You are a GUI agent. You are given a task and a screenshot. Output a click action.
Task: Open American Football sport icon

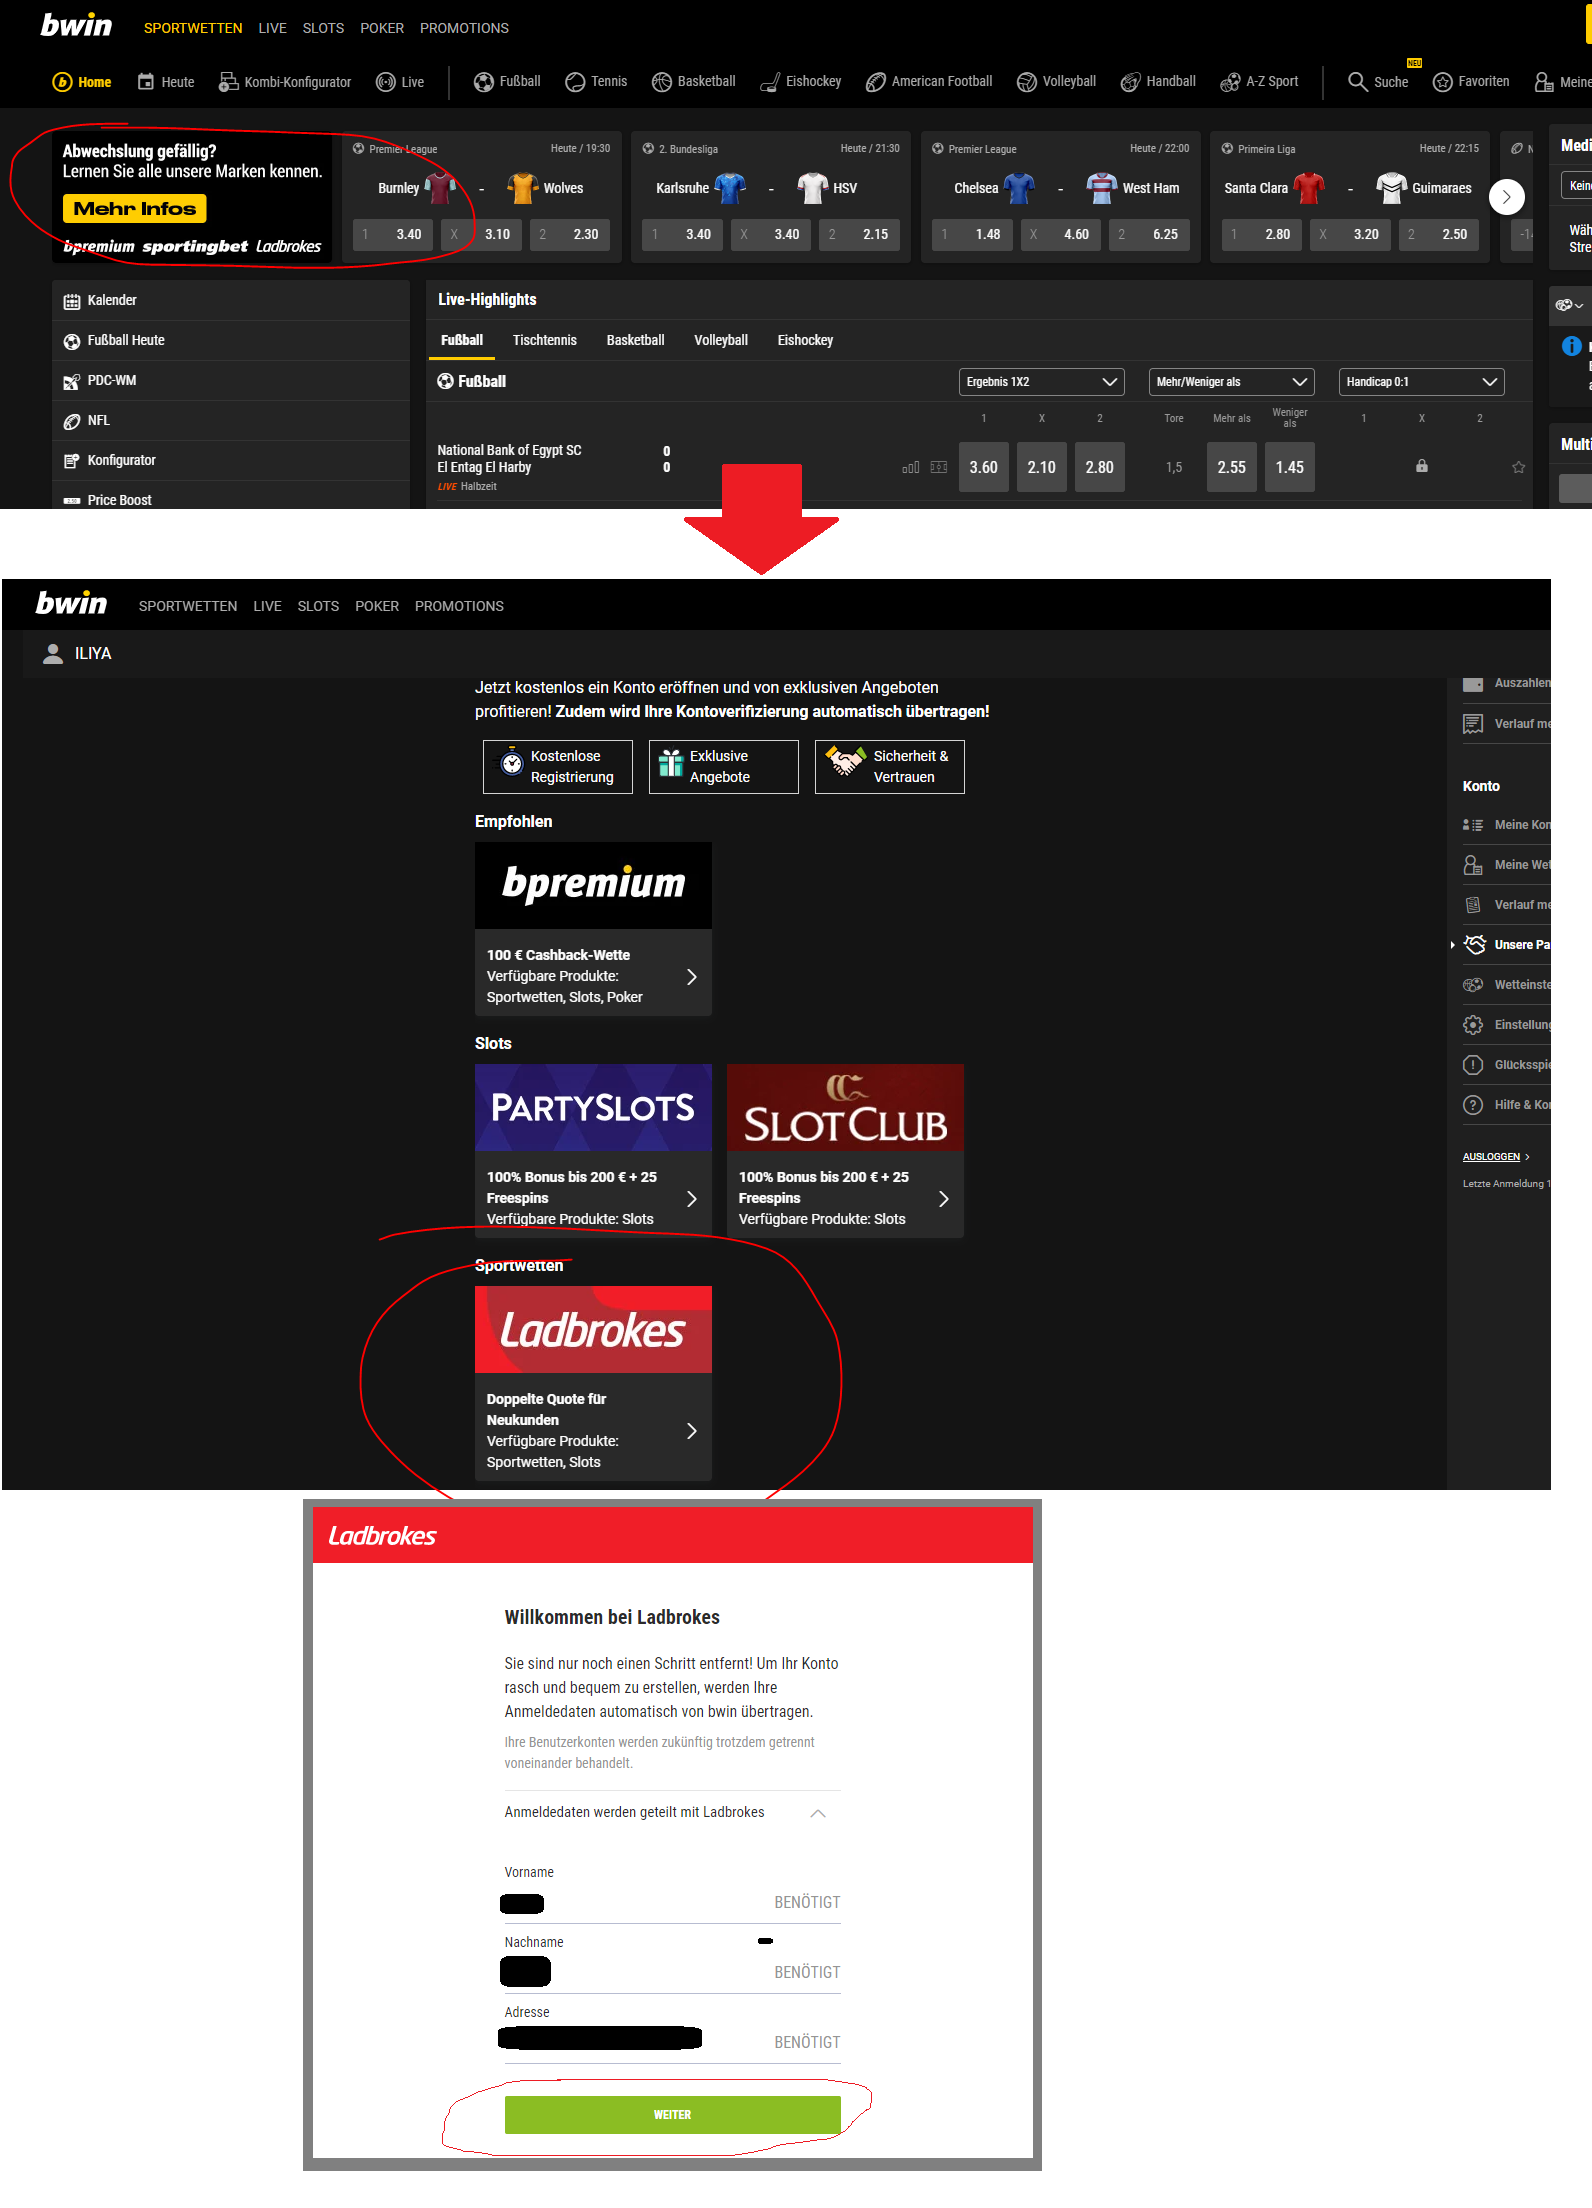tap(876, 82)
